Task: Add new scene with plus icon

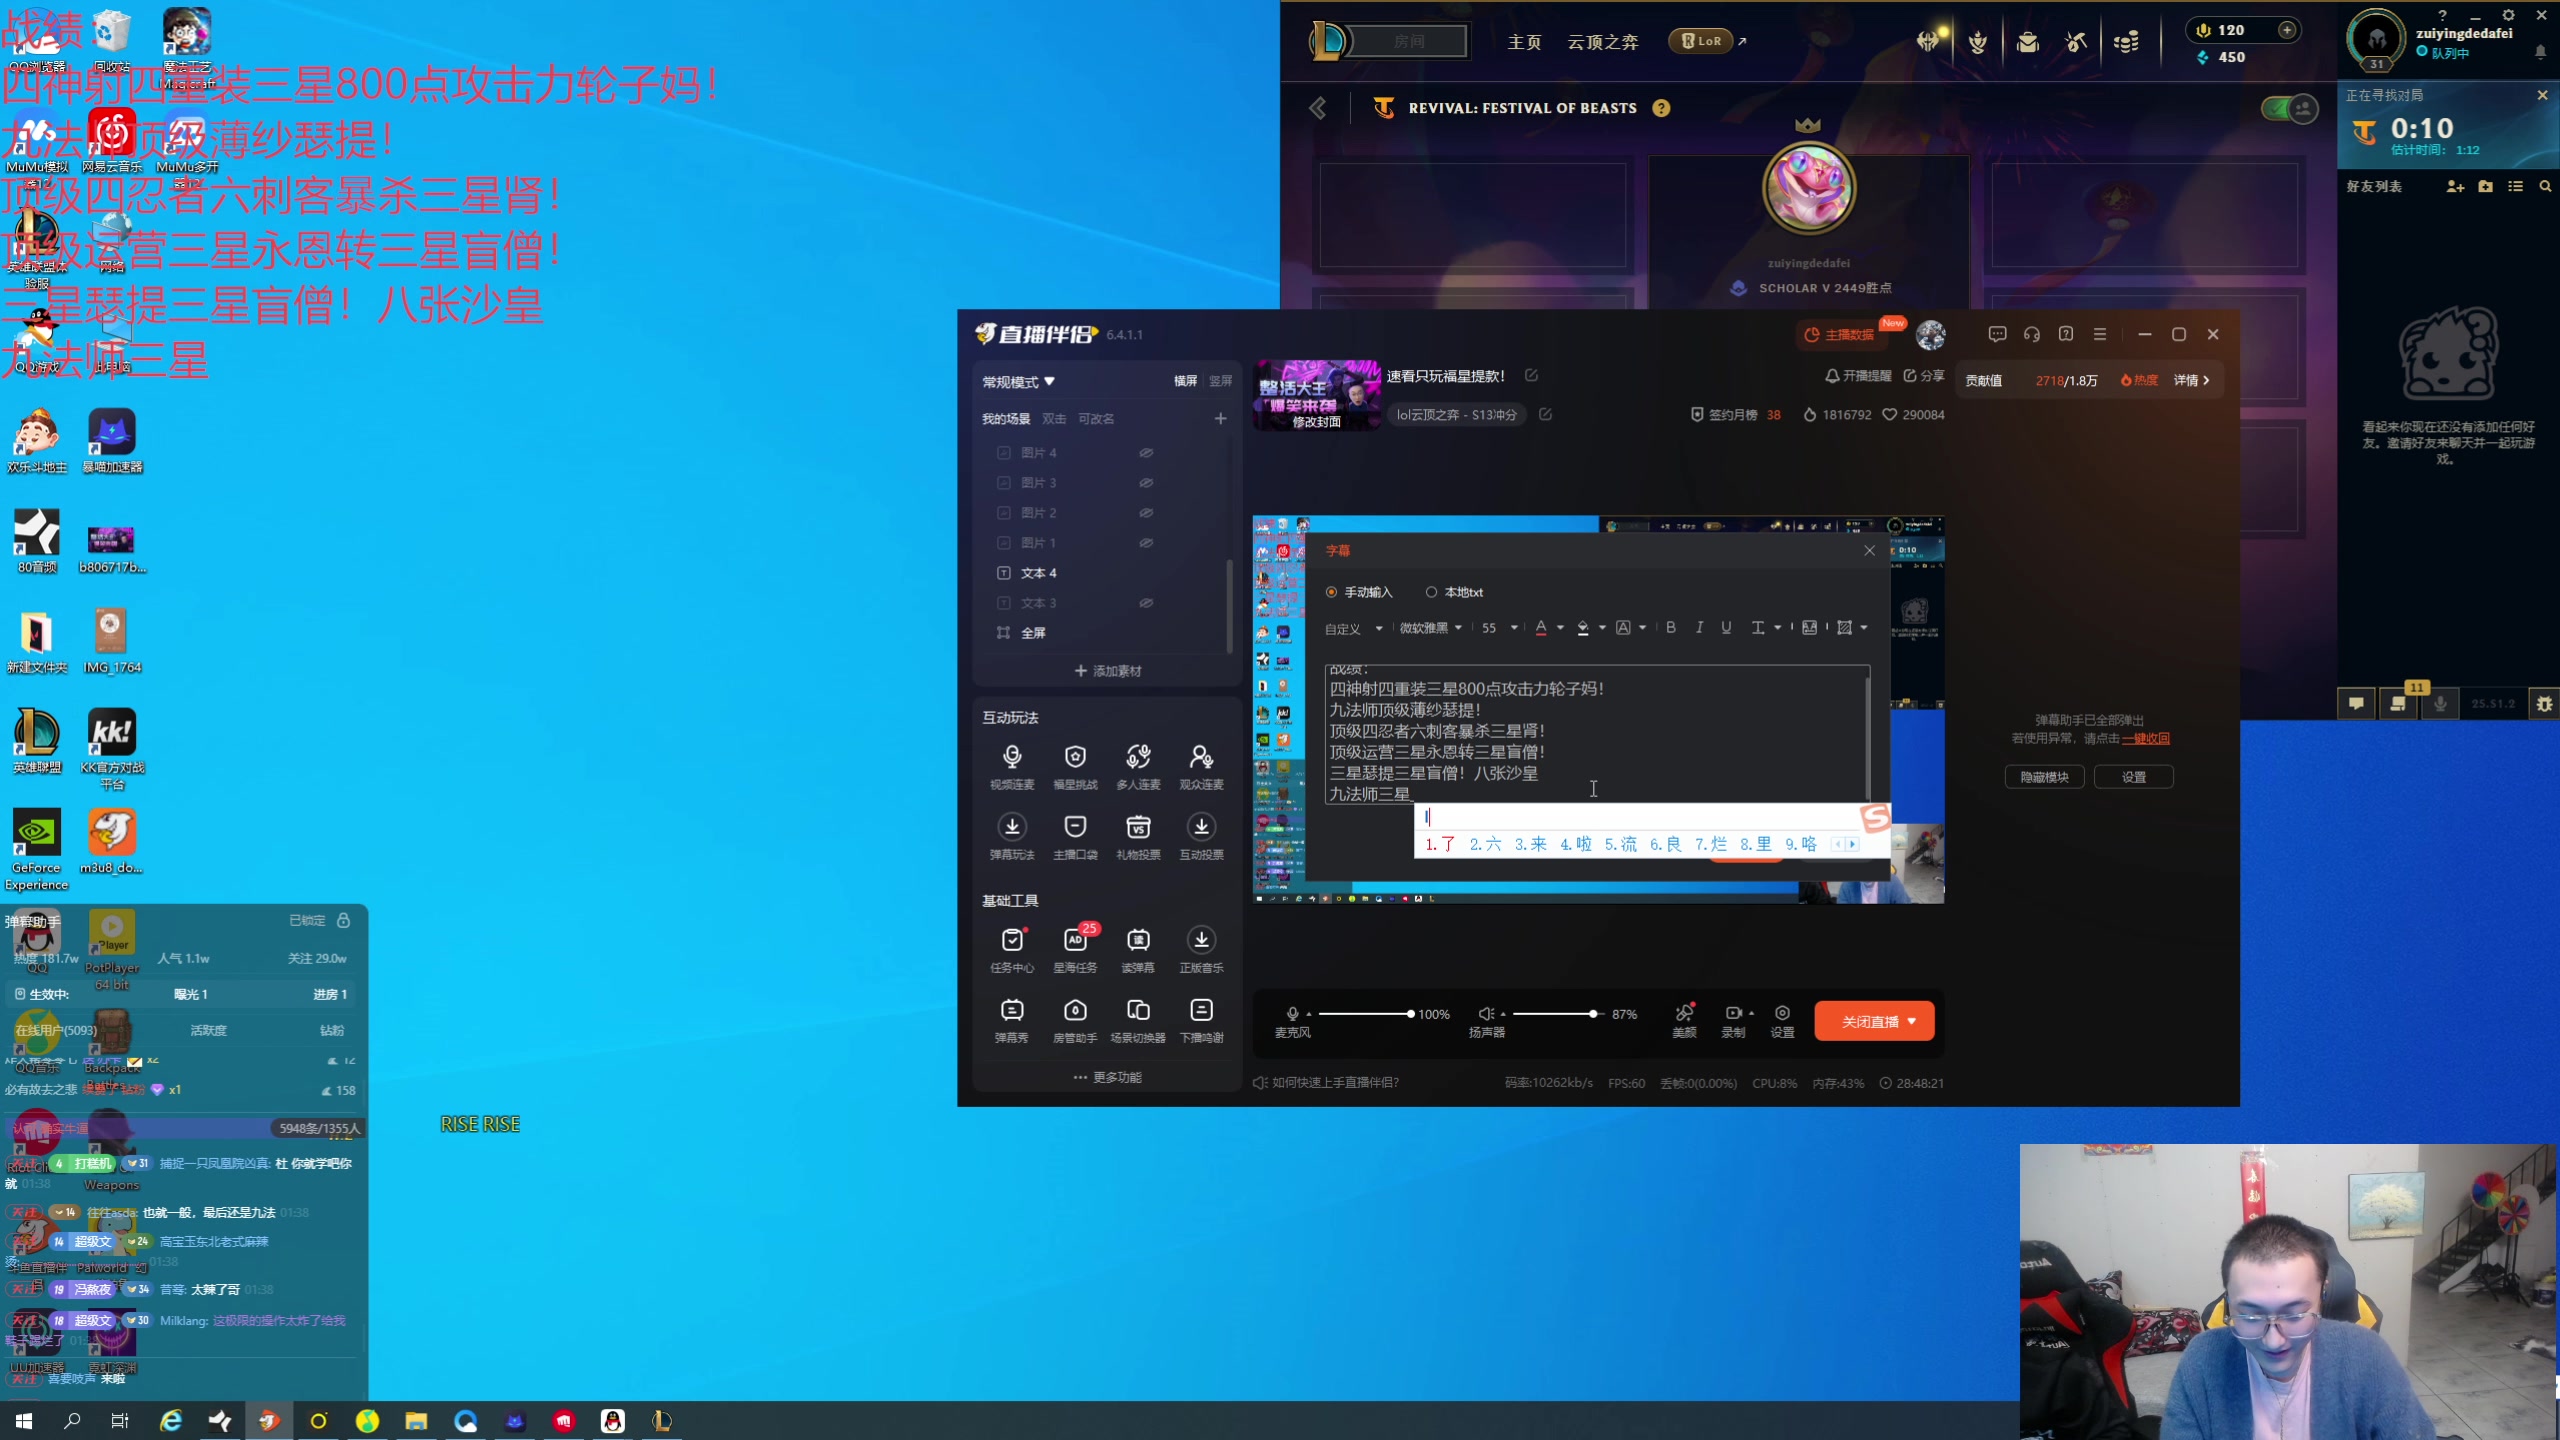Action: click(x=1220, y=418)
